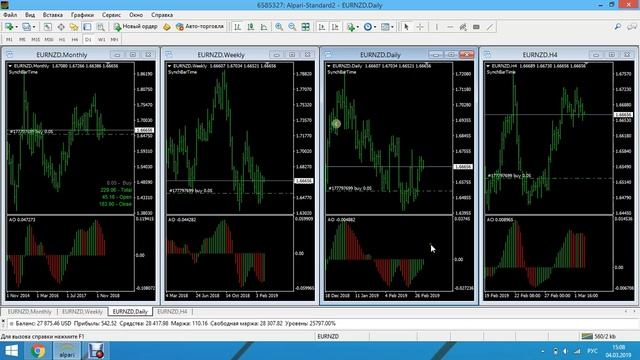Switch timeframe to H1
This screenshot has height=360, width=640.
(62, 40)
